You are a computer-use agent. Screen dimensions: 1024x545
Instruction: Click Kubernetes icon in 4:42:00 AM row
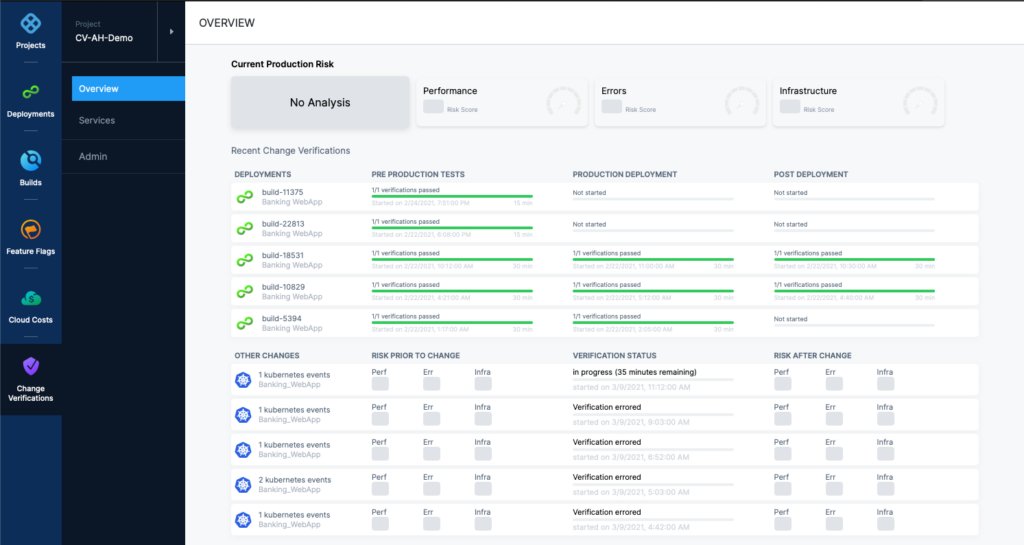coord(243,520)
